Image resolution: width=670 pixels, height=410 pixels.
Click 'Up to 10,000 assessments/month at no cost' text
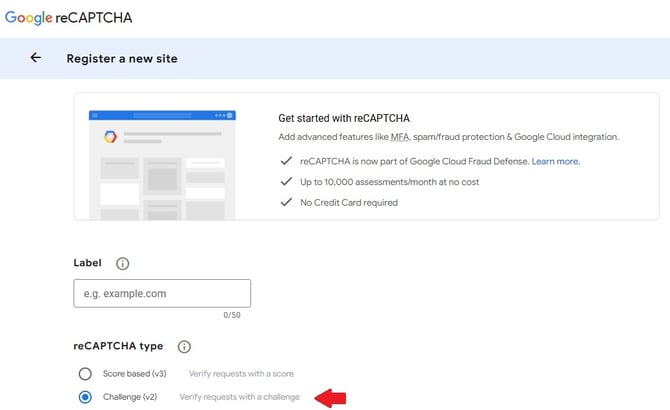[389, 182]
